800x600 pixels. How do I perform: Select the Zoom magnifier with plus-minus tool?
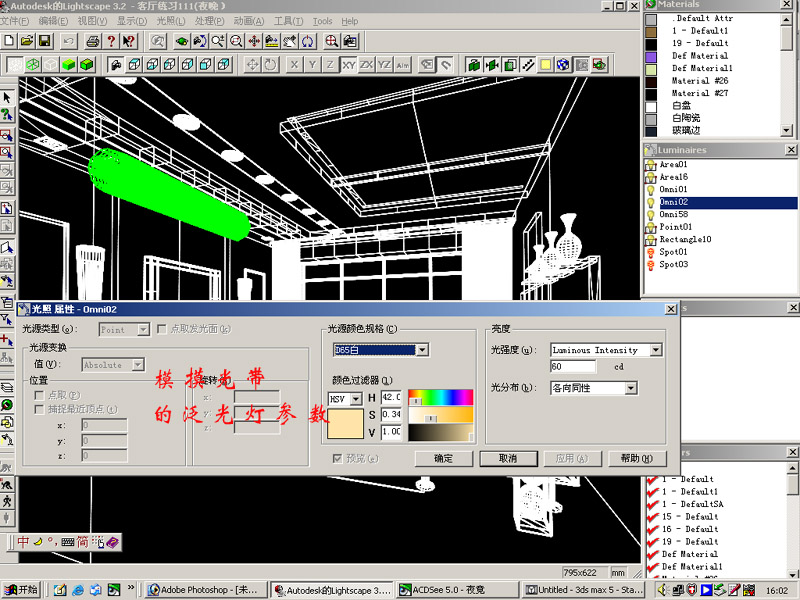coord(218,41)
